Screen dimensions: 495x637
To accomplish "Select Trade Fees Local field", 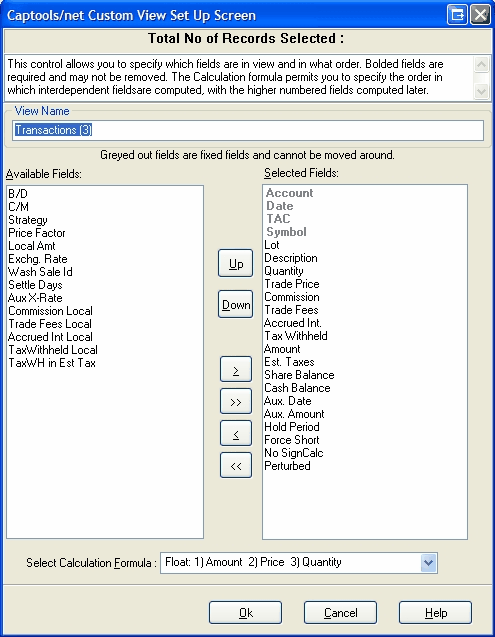I will (50, 324).
